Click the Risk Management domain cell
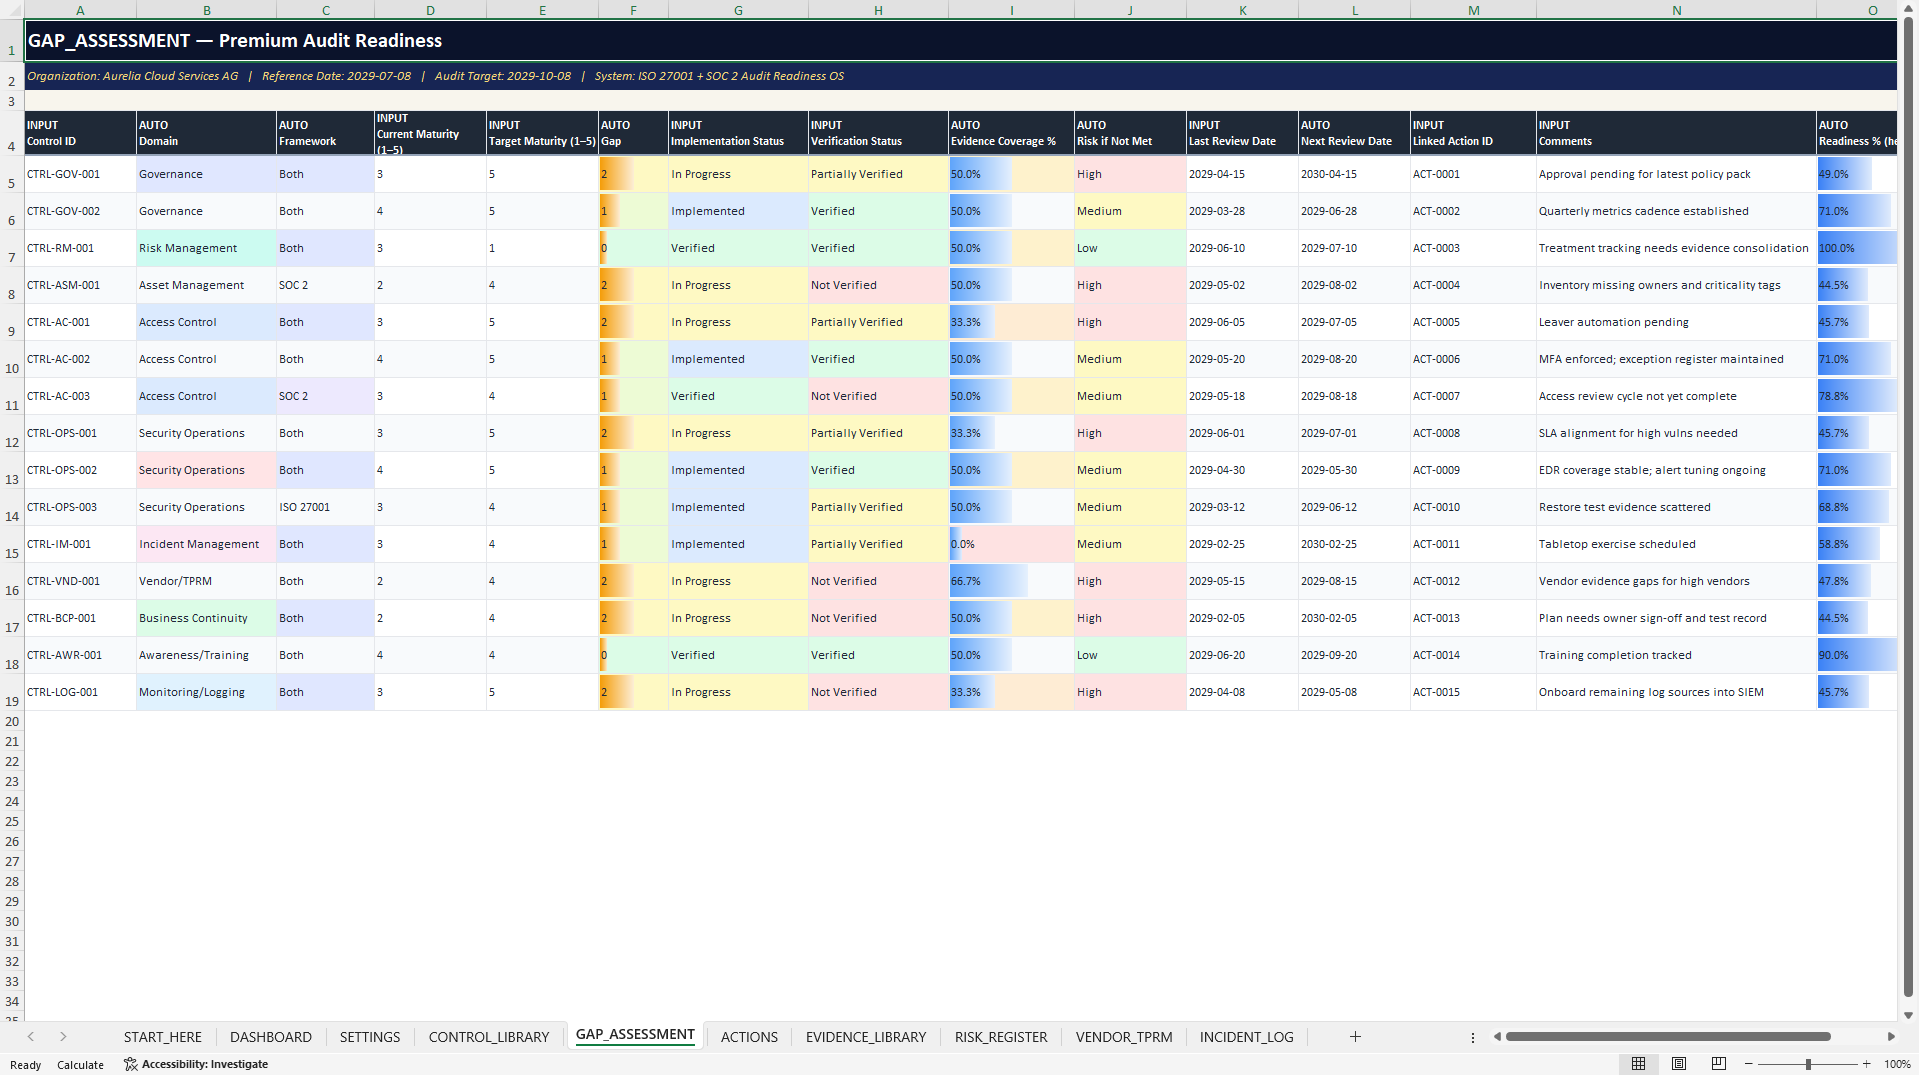The width and height of the screenshot is (1919, 1075). tap(206, 248)
